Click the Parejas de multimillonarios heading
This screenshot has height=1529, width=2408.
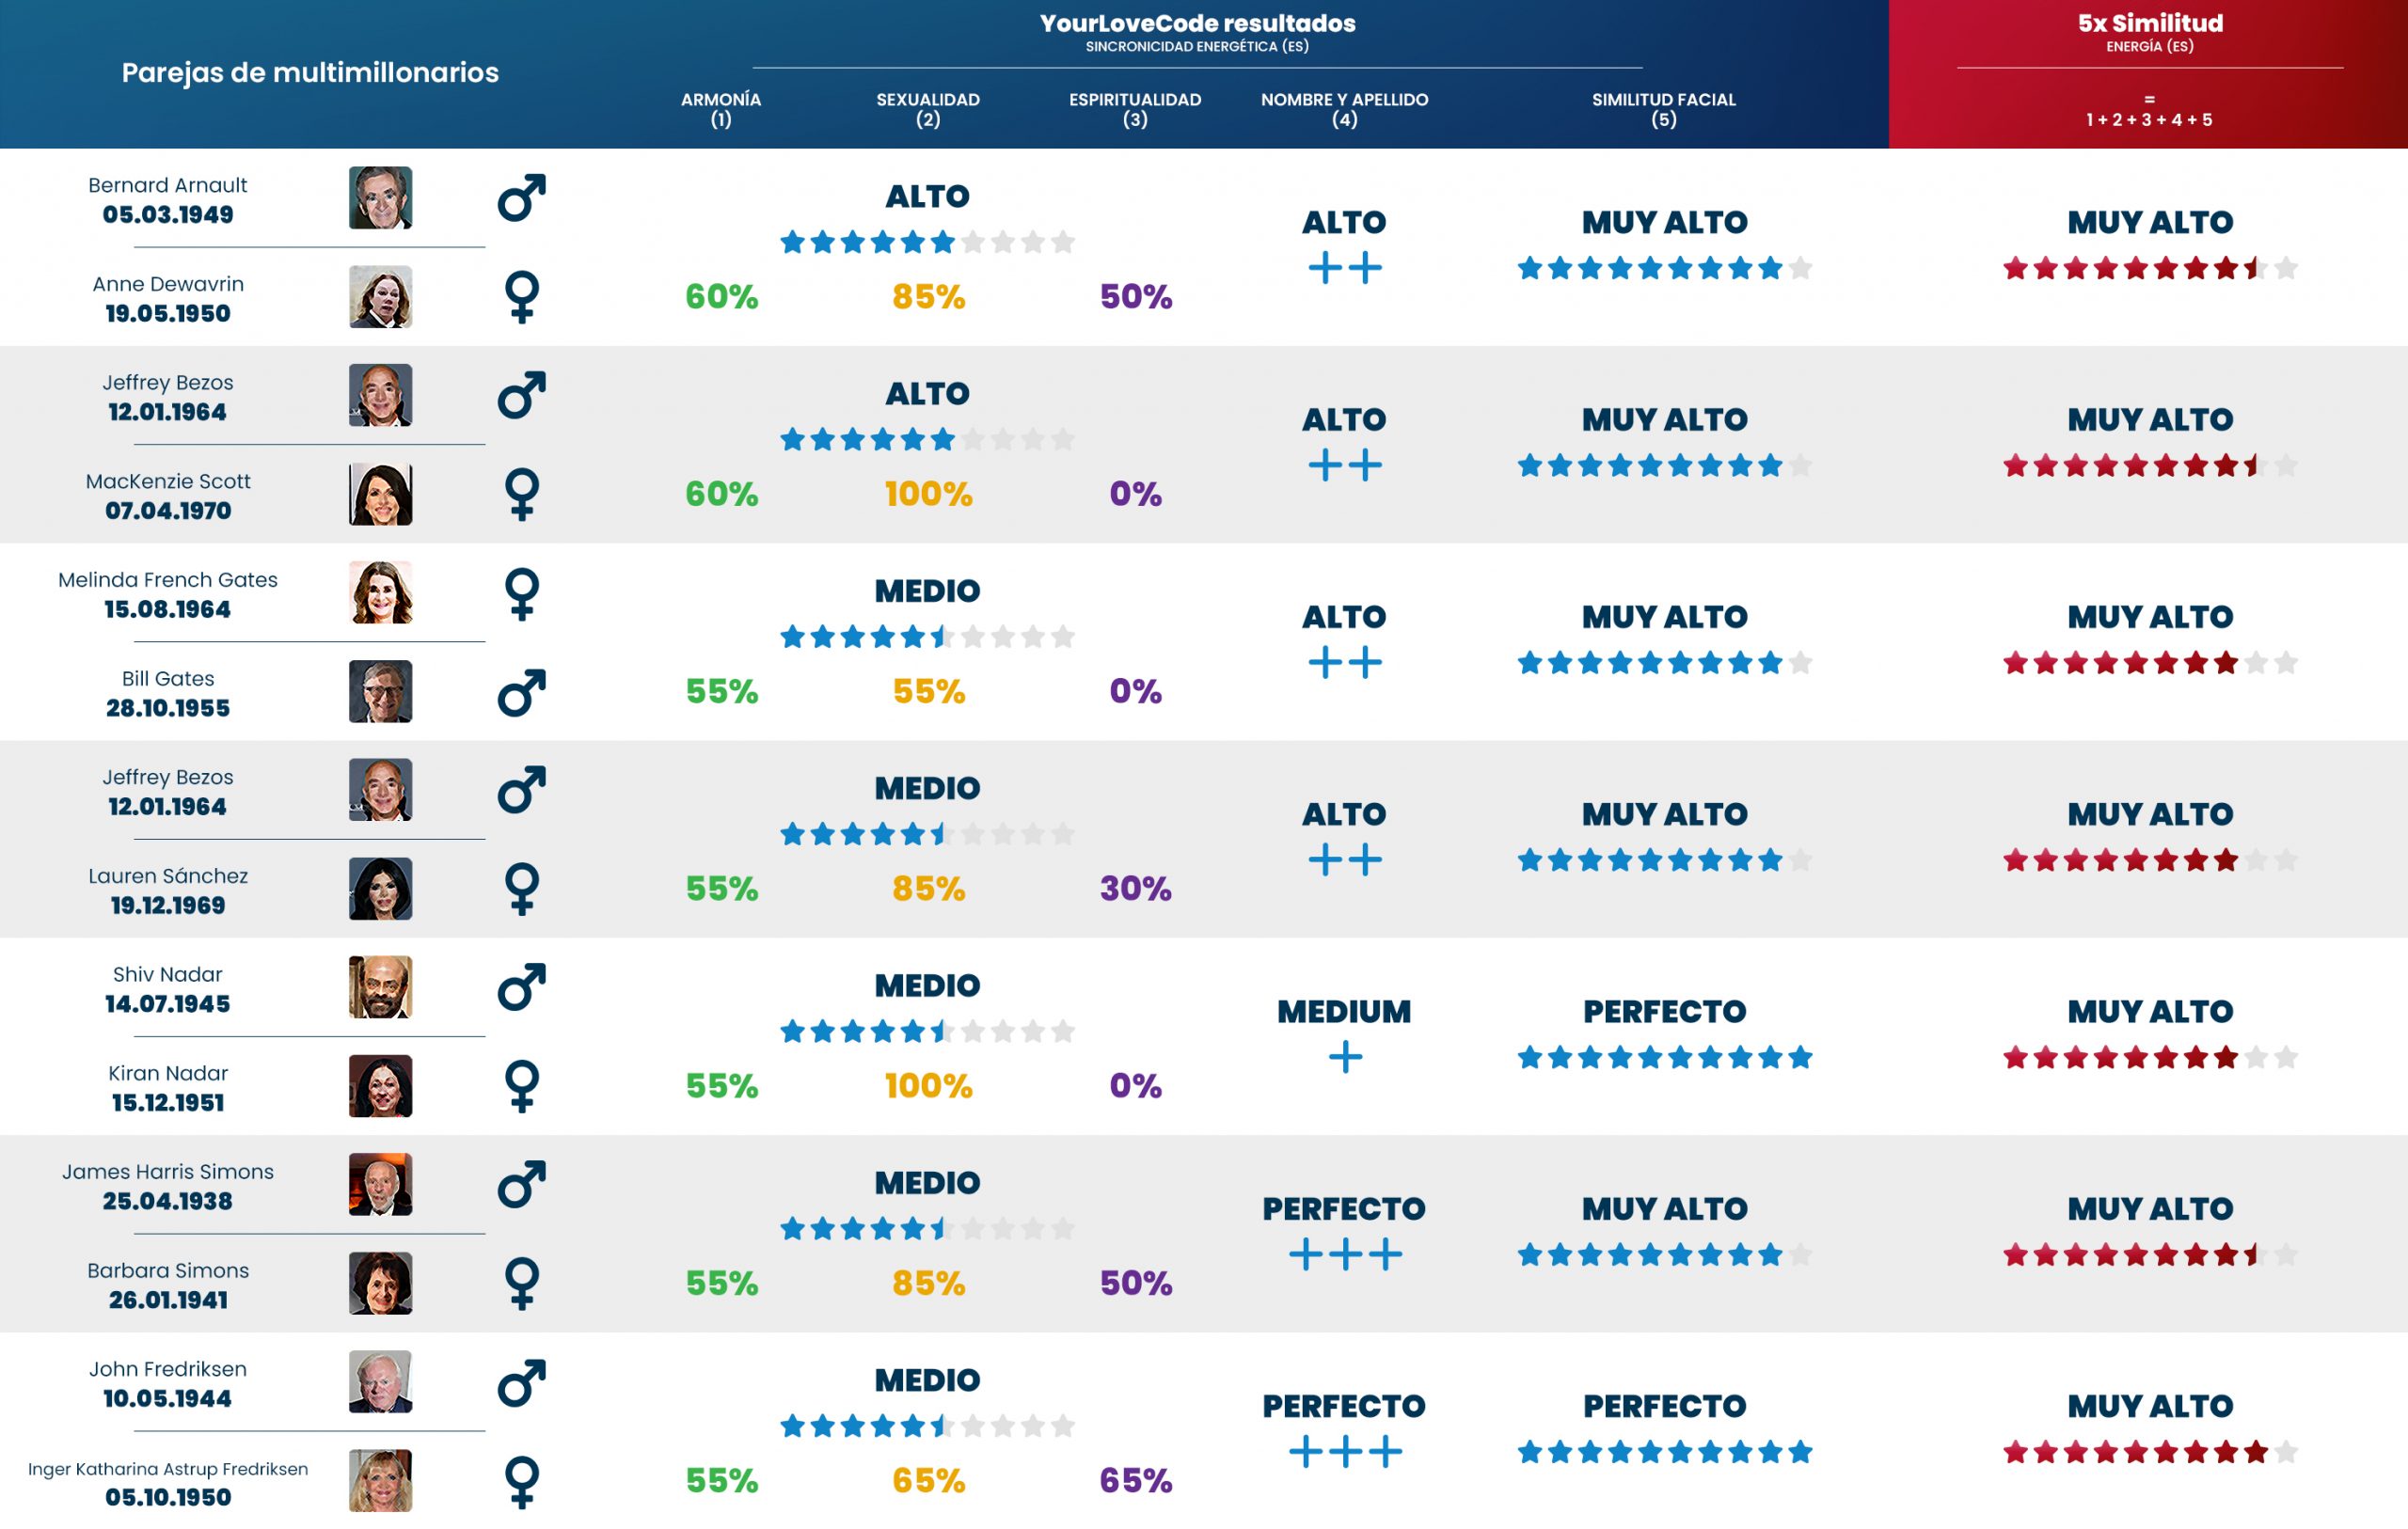[x=310, y=72]
